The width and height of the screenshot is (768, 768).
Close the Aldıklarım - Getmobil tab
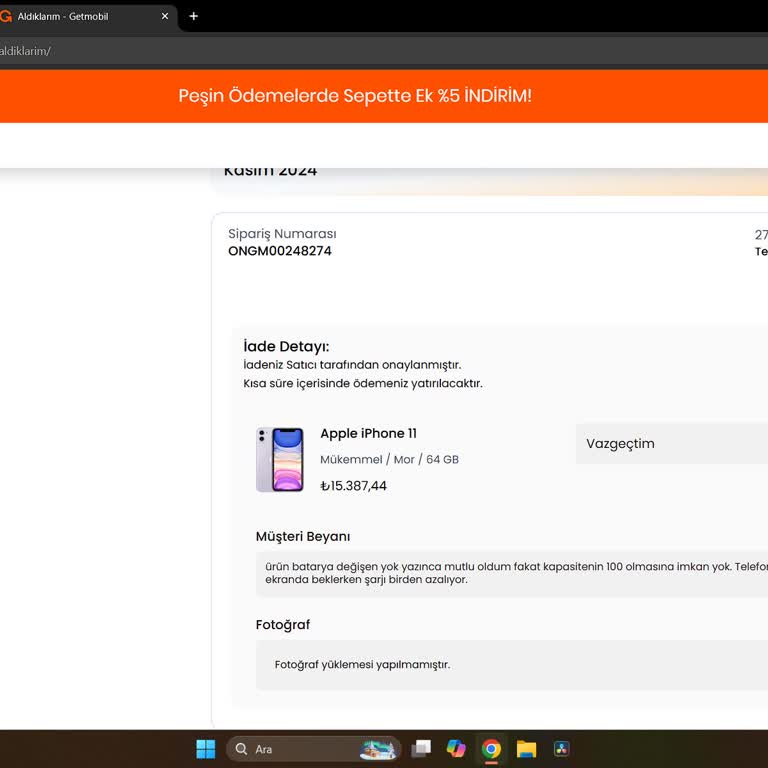click(x=165, y=16)
